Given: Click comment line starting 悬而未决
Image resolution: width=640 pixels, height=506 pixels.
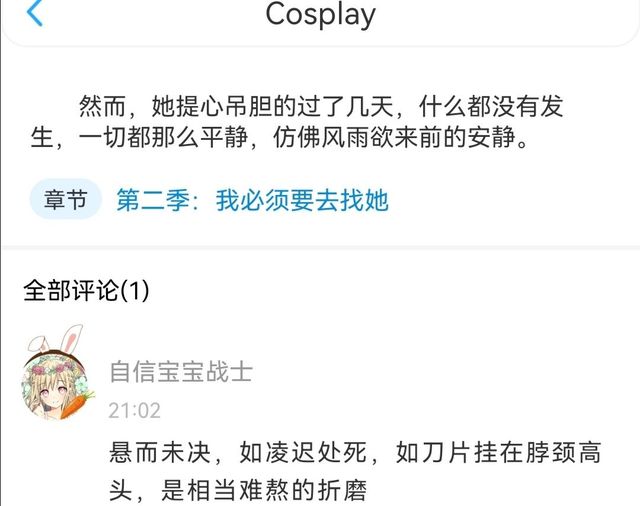Looking at the screenshot, I should [x=355, y=453].
